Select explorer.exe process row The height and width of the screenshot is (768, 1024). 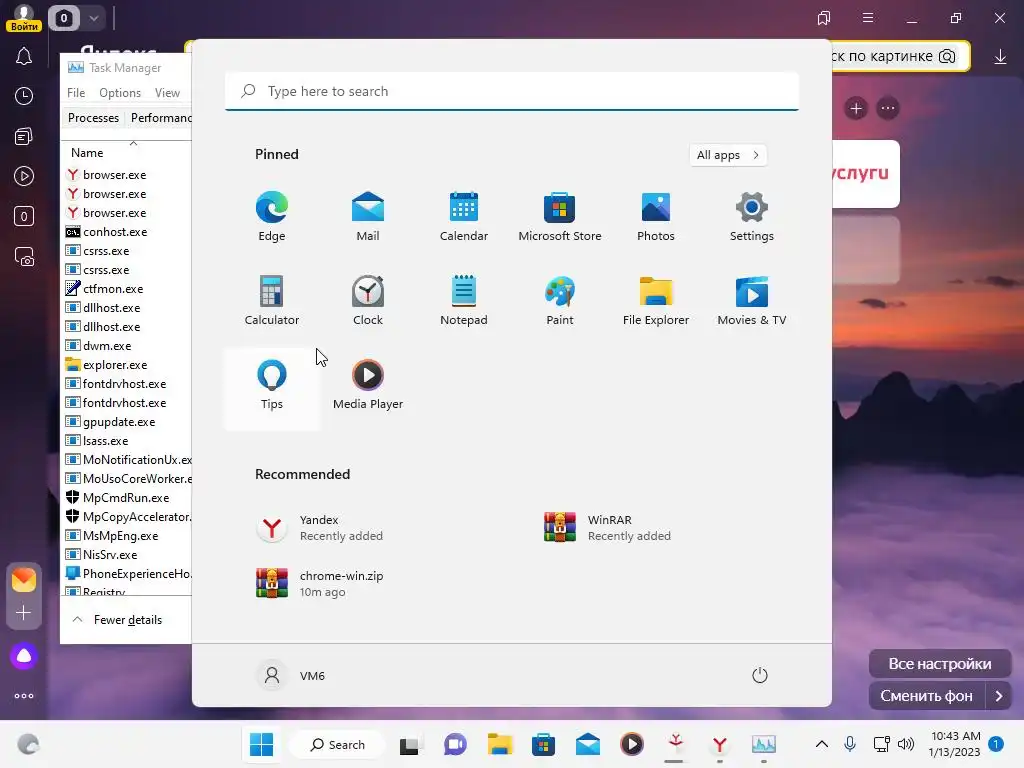[127, 364]
